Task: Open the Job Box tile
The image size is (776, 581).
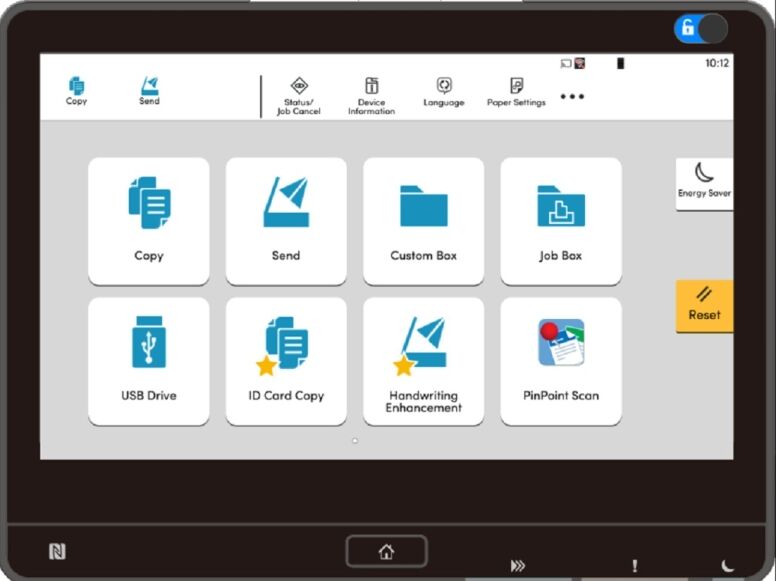Action: pos(560,220)
